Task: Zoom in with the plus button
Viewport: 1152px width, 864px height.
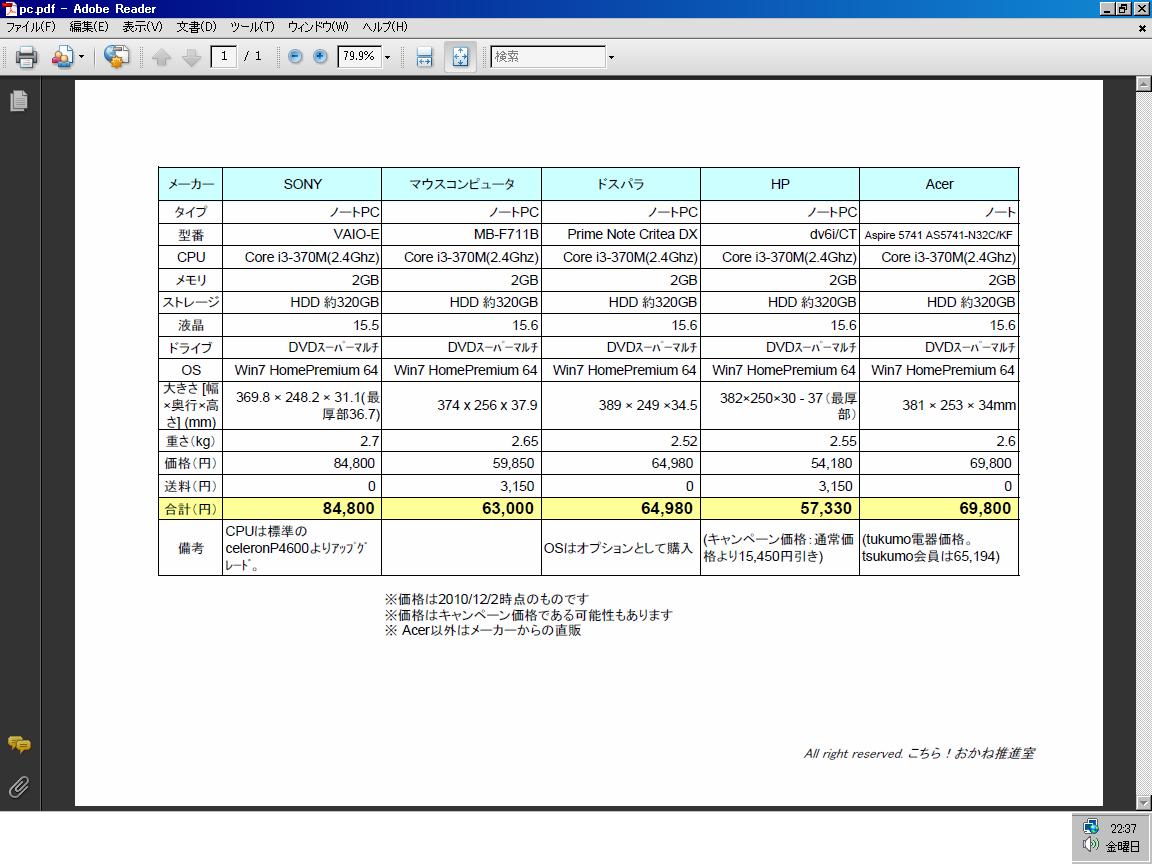Action: (320, 56)
